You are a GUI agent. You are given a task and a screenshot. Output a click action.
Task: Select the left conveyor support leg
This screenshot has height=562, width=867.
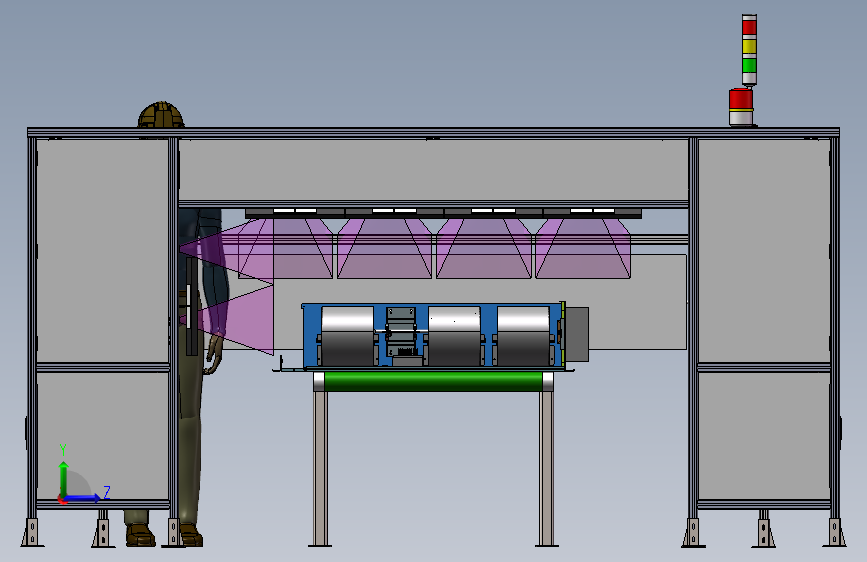[x=320, y=468]
